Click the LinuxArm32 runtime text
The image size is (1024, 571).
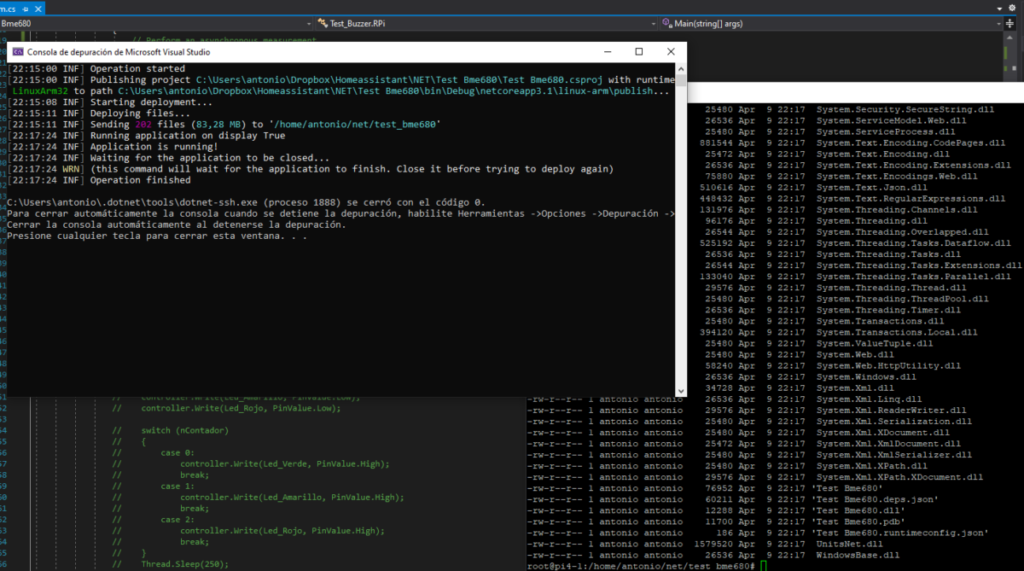pos(40,91)
